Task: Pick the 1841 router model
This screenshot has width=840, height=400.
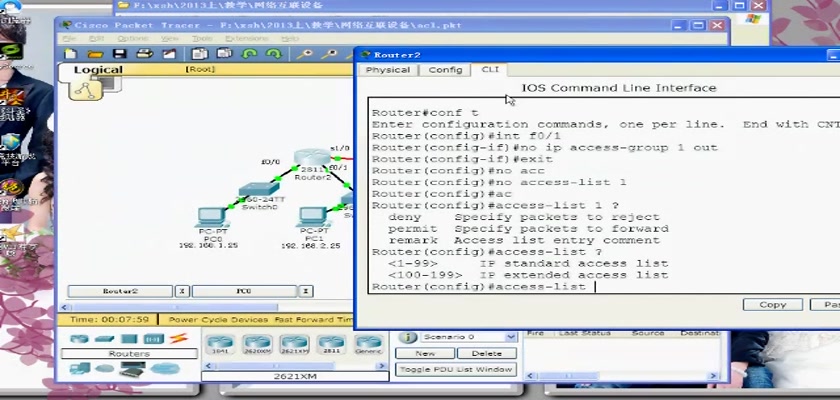Action: tap(221, 344)
